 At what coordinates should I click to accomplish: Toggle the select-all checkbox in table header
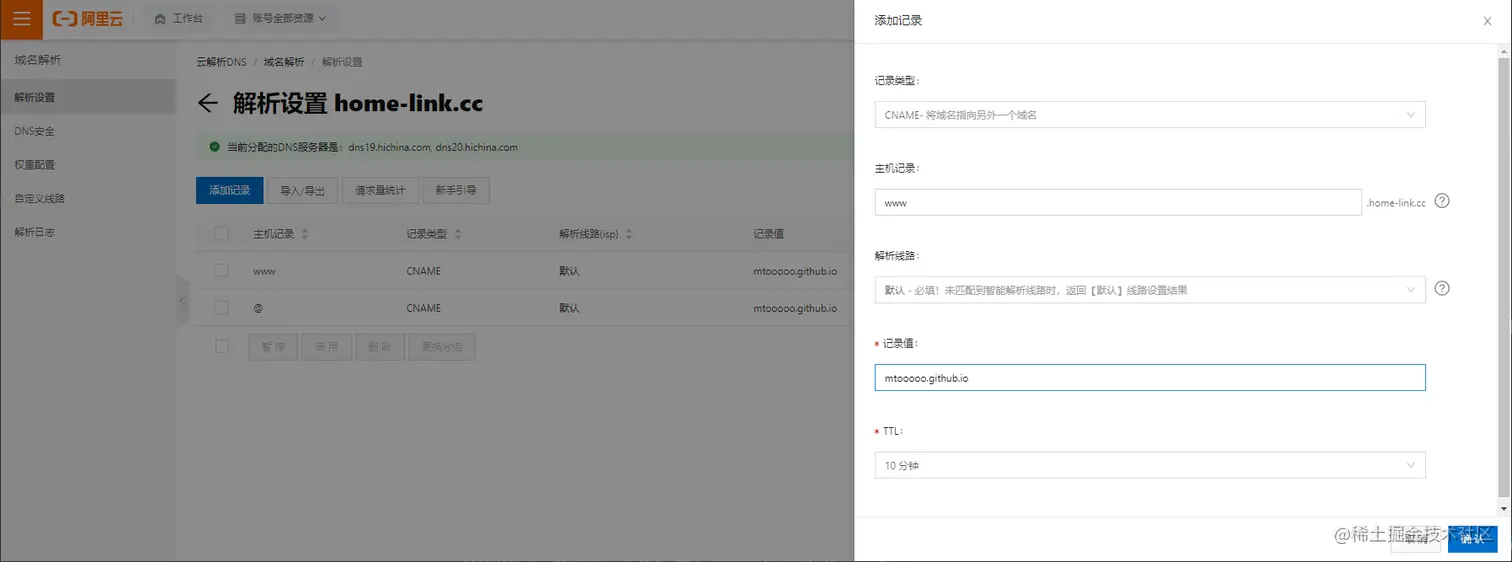[x=222, y=234]
